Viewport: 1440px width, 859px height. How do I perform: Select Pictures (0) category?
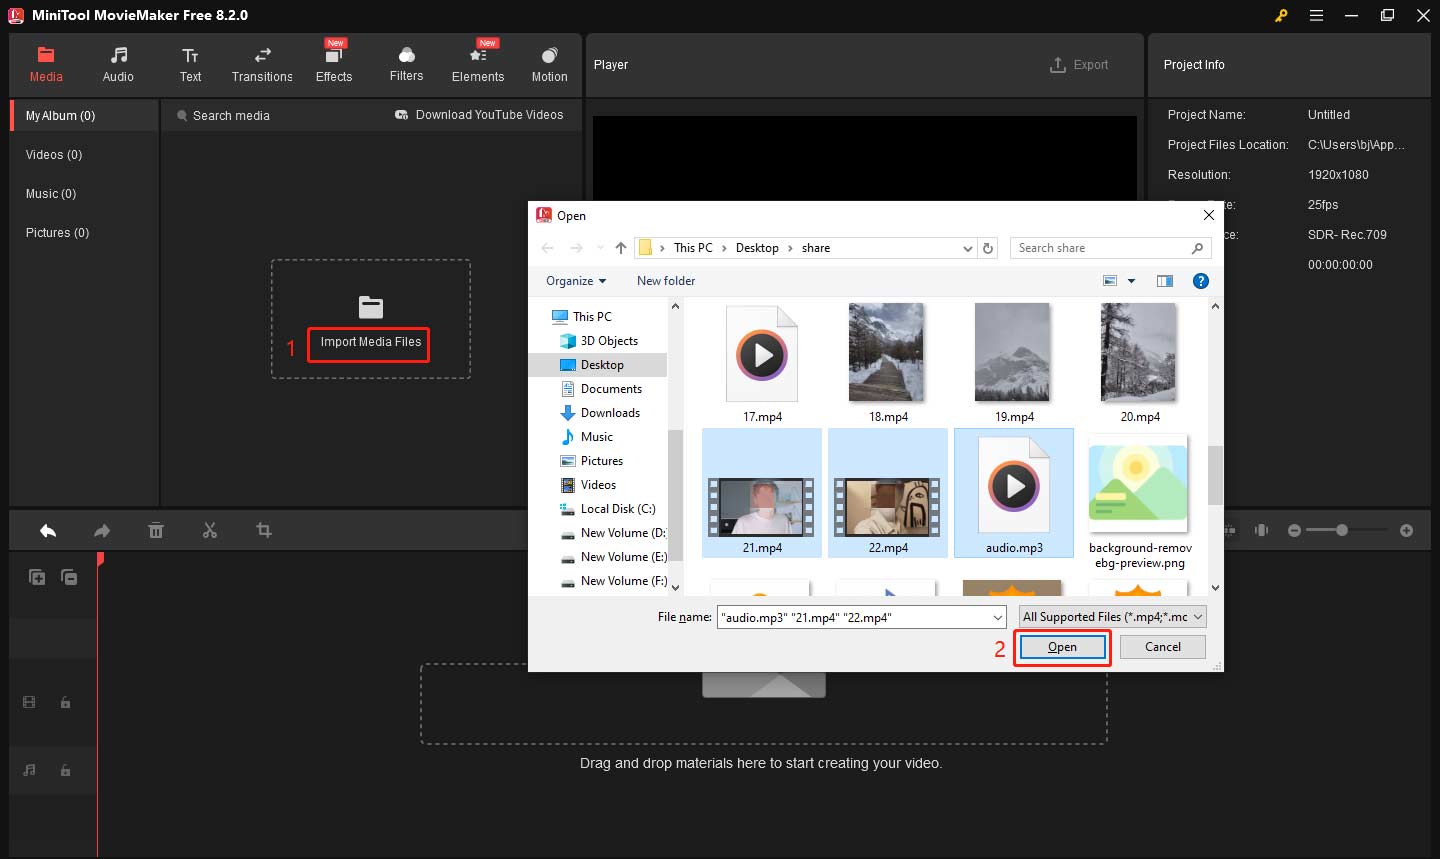(57, 233)
